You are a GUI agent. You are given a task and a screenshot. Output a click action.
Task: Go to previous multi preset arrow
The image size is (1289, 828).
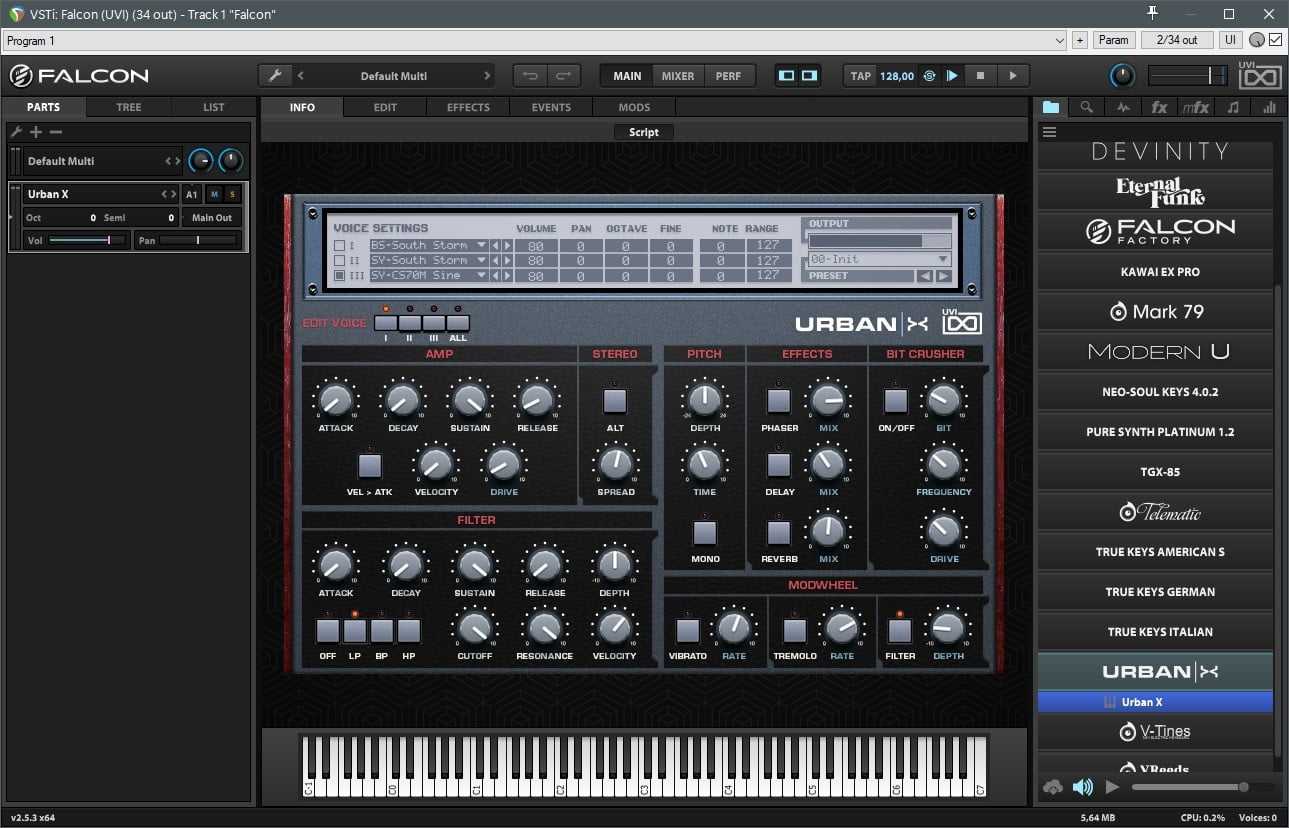pos(301,76)
